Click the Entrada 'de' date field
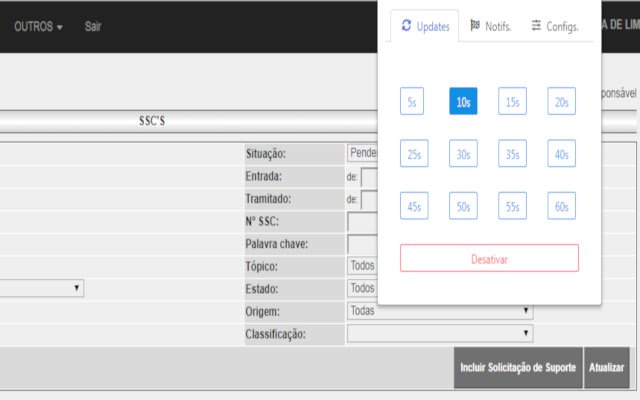Image resolution: width=640 pixels, height=400 pixels. pos(370,177)
